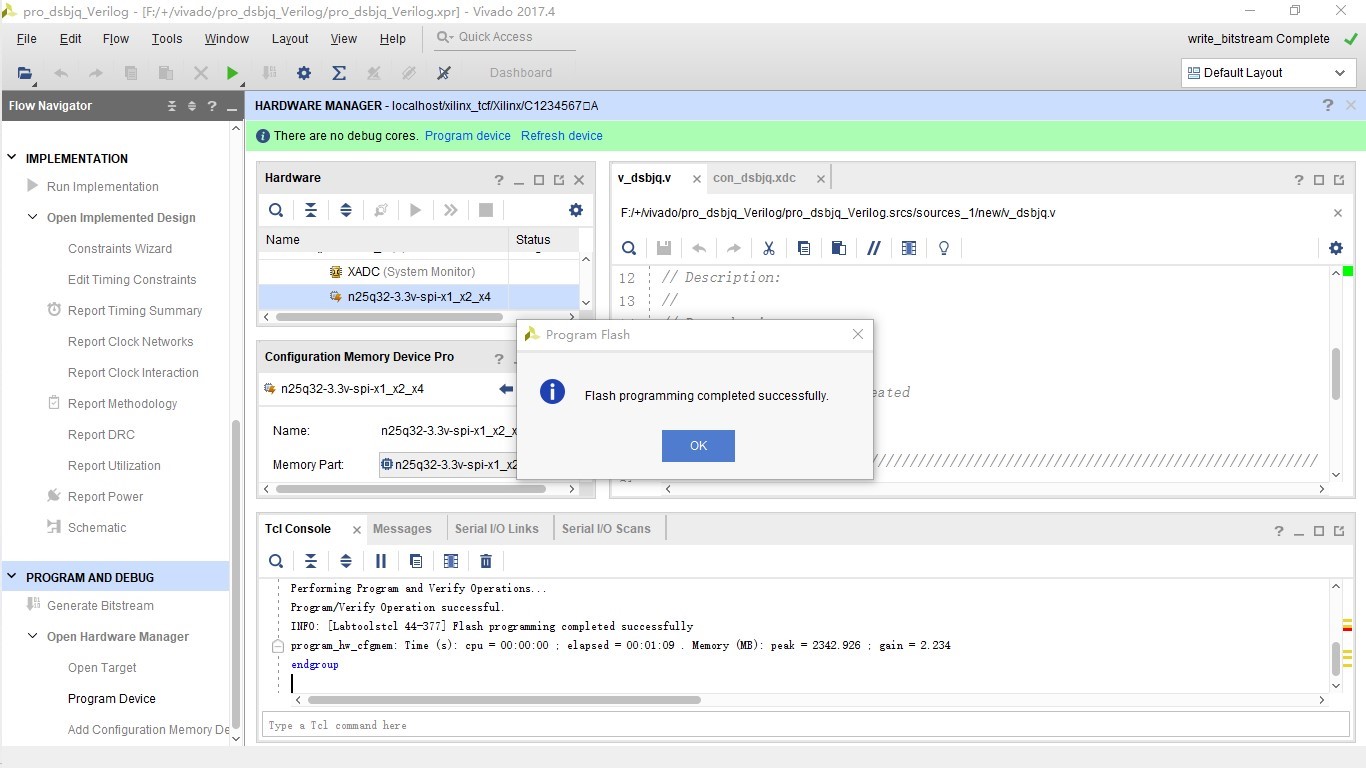The width and height of the screenshot is (1366, 768).
Task: Copy Tcl Console contents icon
Action: tap(416, 561)
